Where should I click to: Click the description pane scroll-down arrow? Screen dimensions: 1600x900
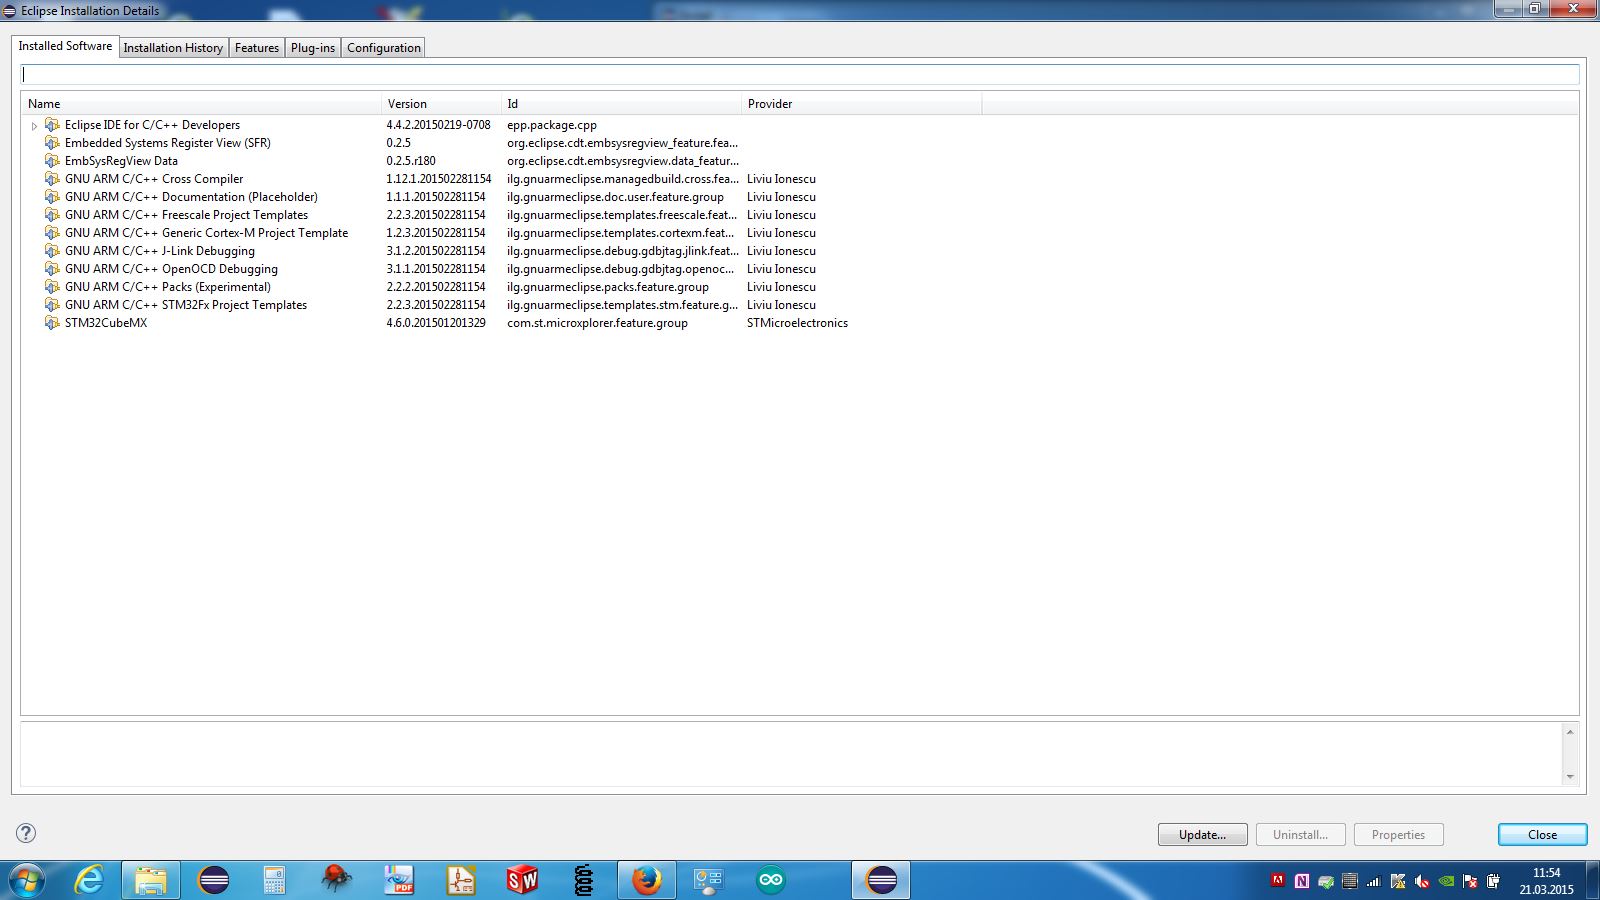(x=1570, y=776)
